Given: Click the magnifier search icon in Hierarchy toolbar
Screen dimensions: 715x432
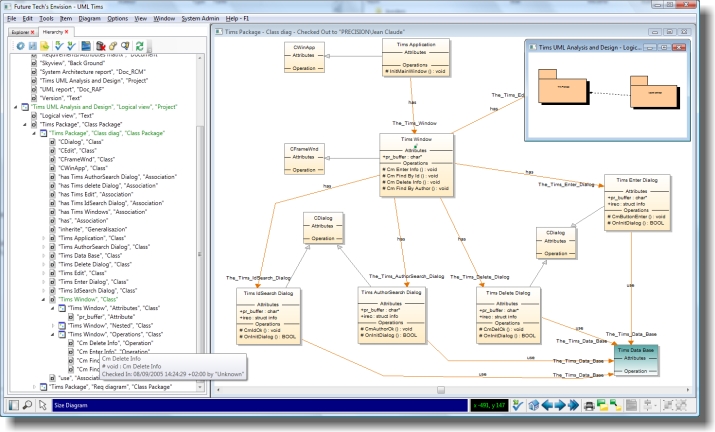Looking at the screenshot, I should point(125,46).
